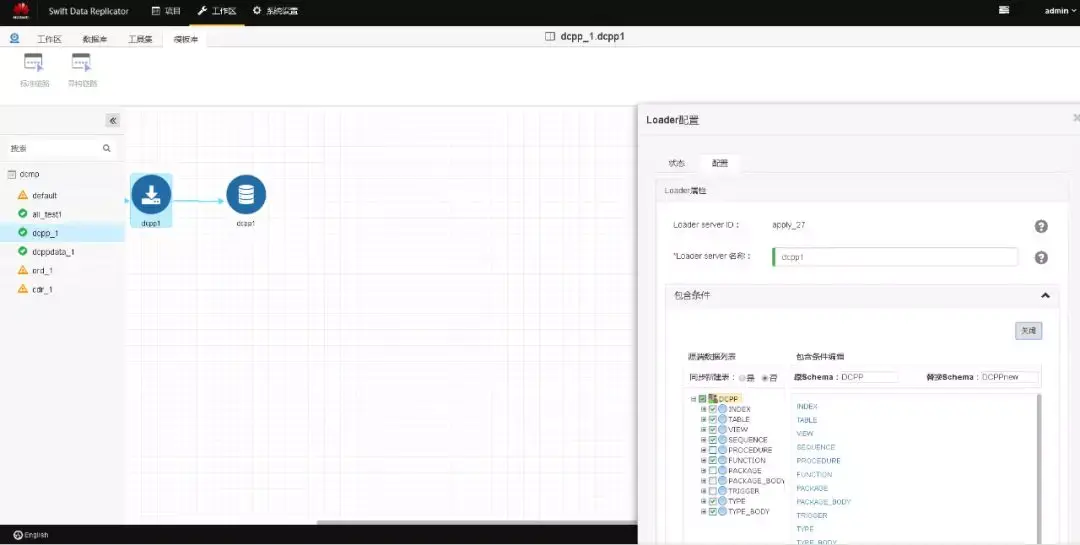Click the circle icon beside TABLE
Viewport: 1080px width, 545px height.
(x=723, y=419)
